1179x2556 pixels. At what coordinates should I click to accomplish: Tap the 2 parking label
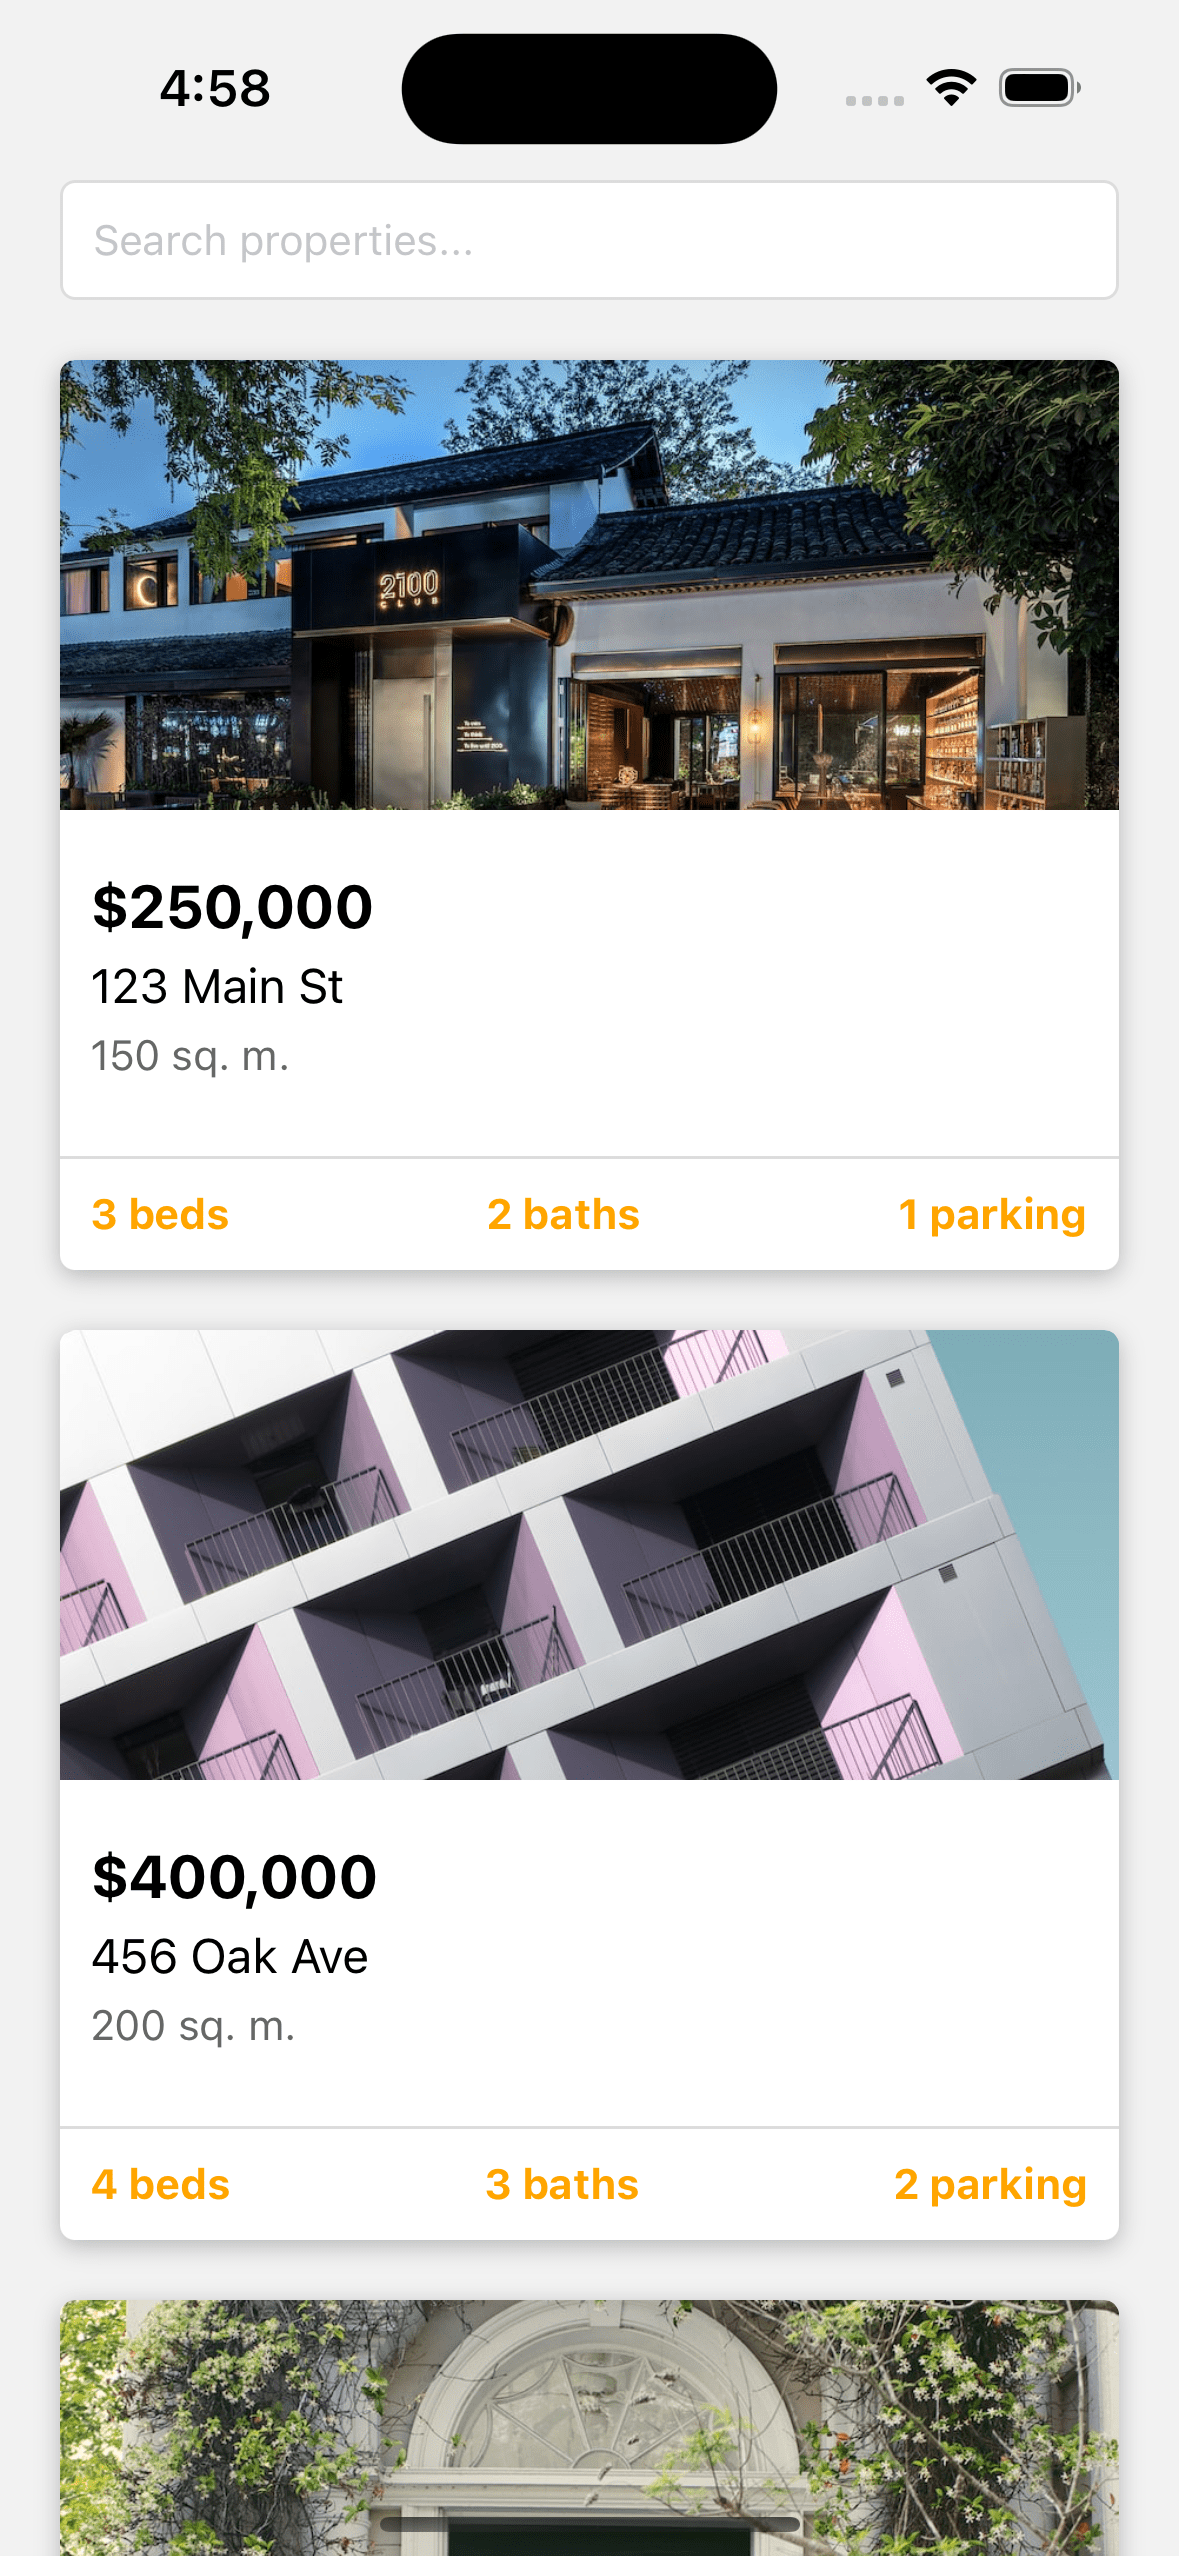pyautogui.click(x=990, y=2185)
